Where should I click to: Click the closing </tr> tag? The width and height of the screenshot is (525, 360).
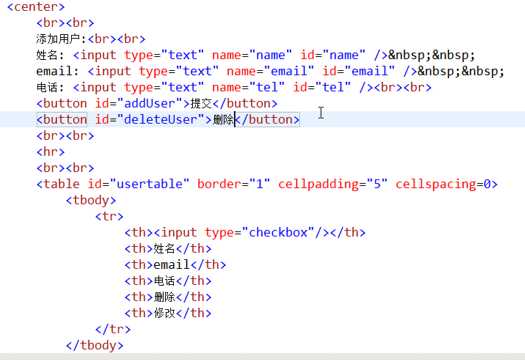[x=113, y=329]
